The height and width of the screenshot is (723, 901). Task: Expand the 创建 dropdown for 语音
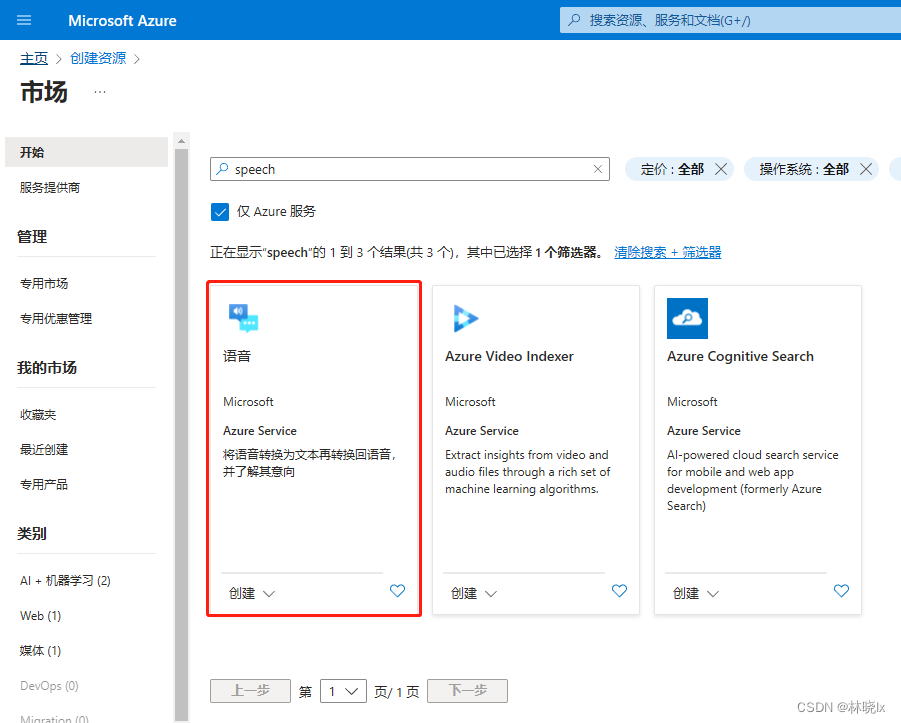(252, 593)
